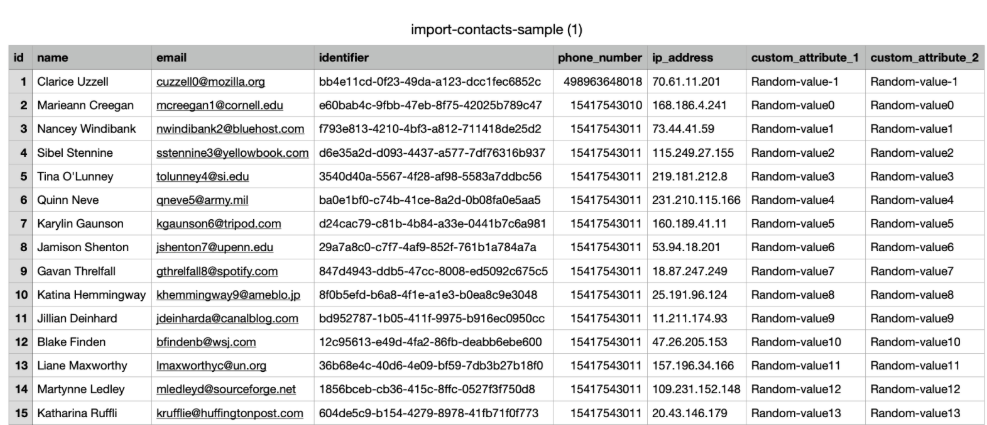Open the mcreegan1@cornell.edu email link

219,105
